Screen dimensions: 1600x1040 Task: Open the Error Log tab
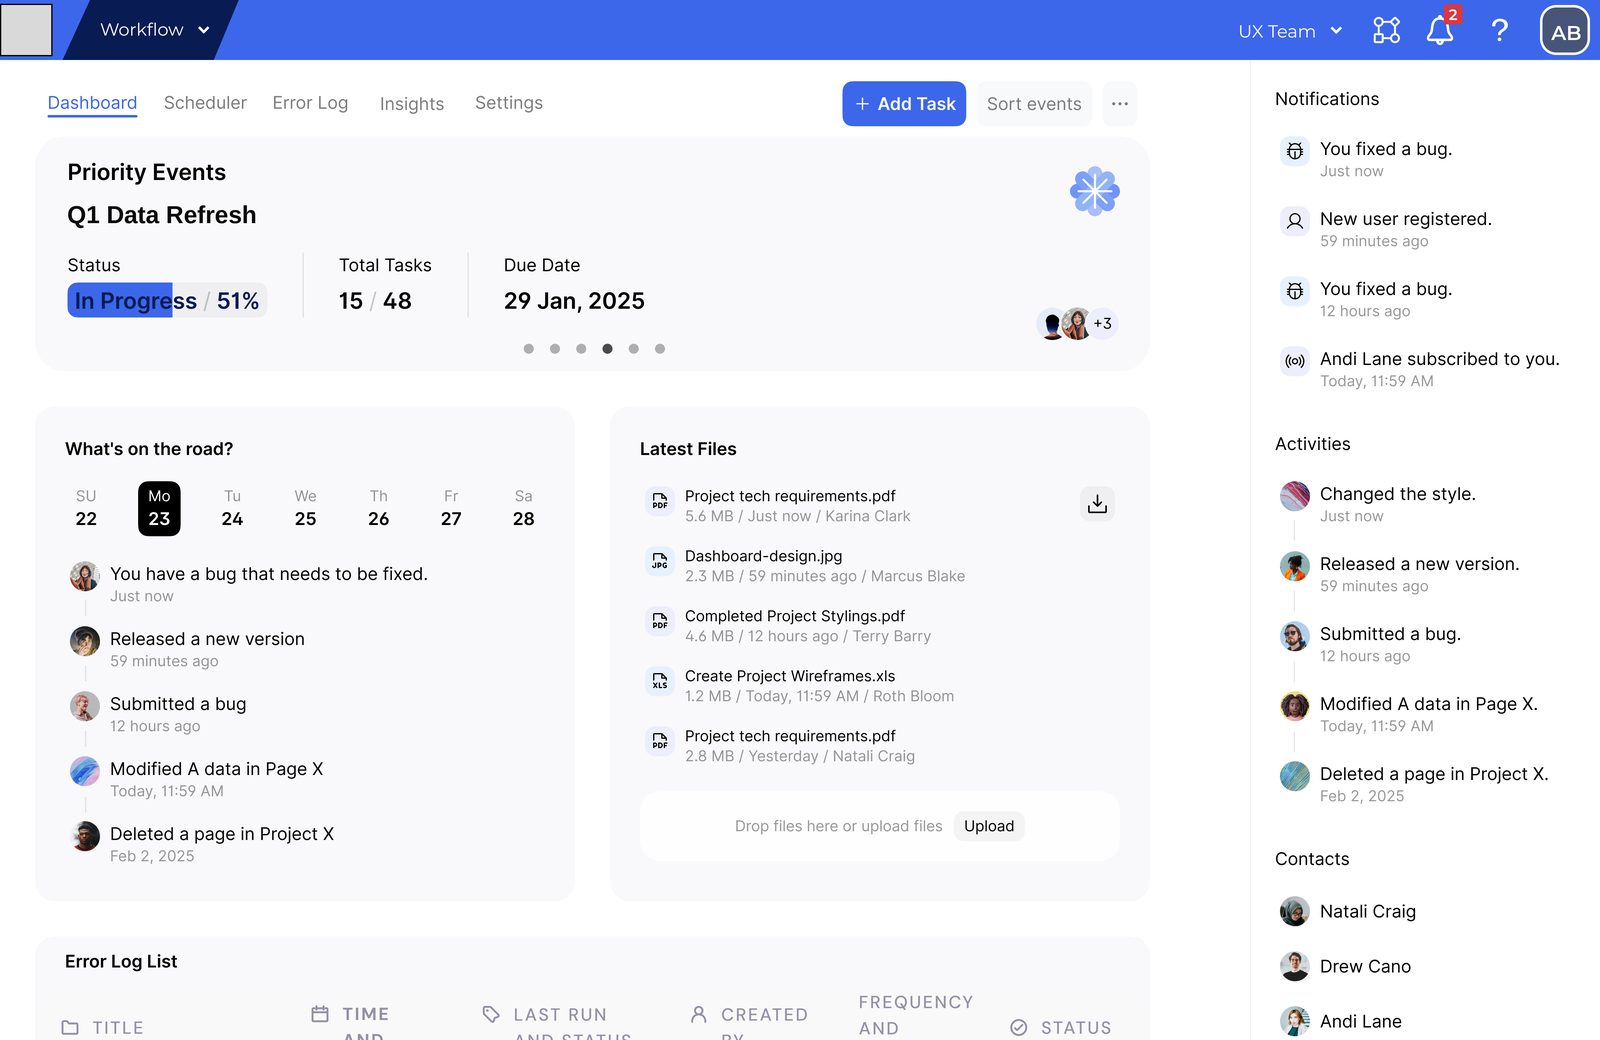pyautogui.click(x=310, y=103)
